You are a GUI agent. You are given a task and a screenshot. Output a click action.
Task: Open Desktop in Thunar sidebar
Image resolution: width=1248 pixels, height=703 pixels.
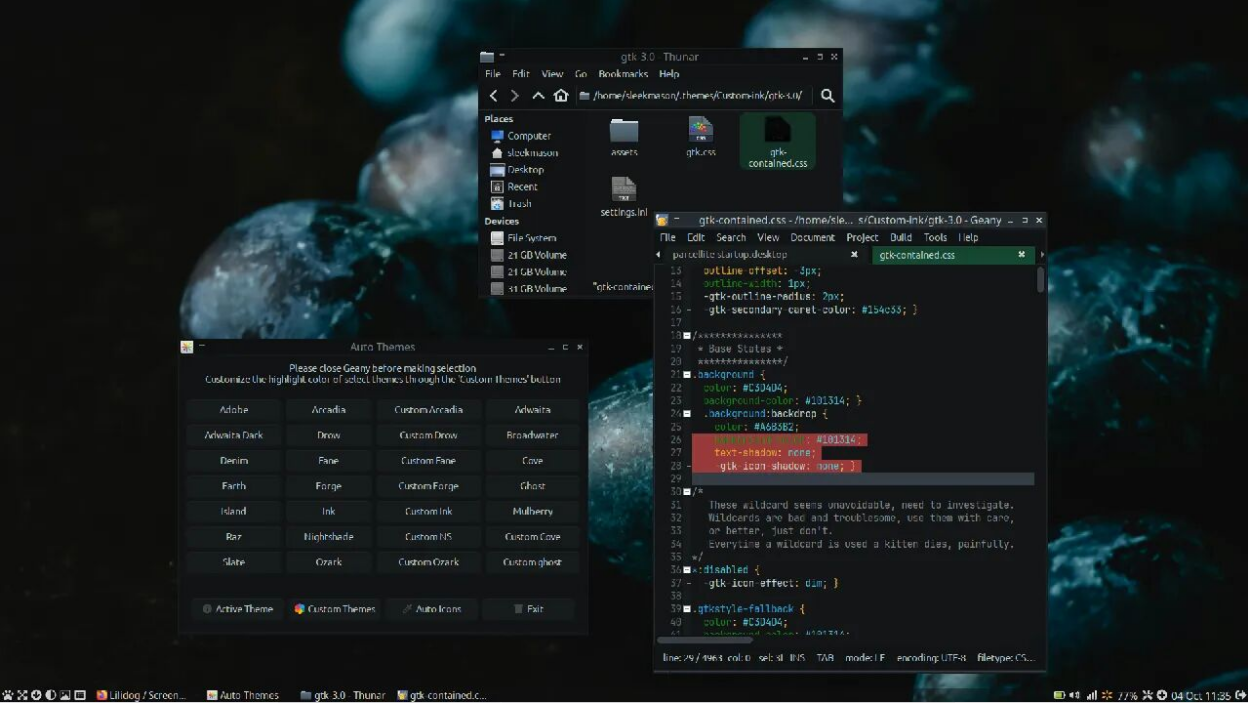click(517, 170)
